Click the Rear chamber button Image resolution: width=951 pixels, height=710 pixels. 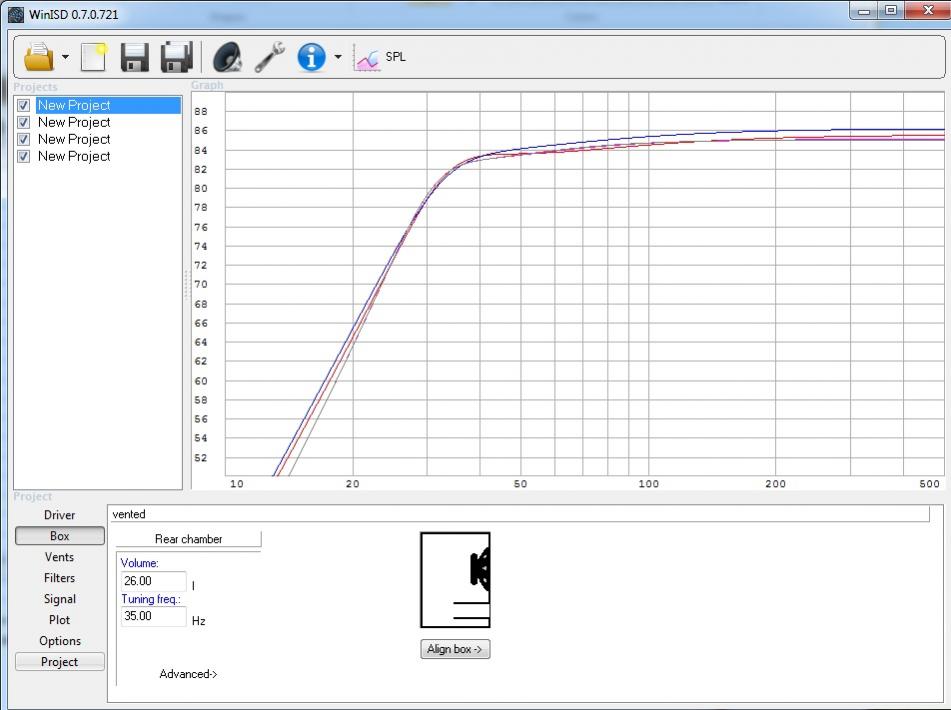(x=188, y=539)
